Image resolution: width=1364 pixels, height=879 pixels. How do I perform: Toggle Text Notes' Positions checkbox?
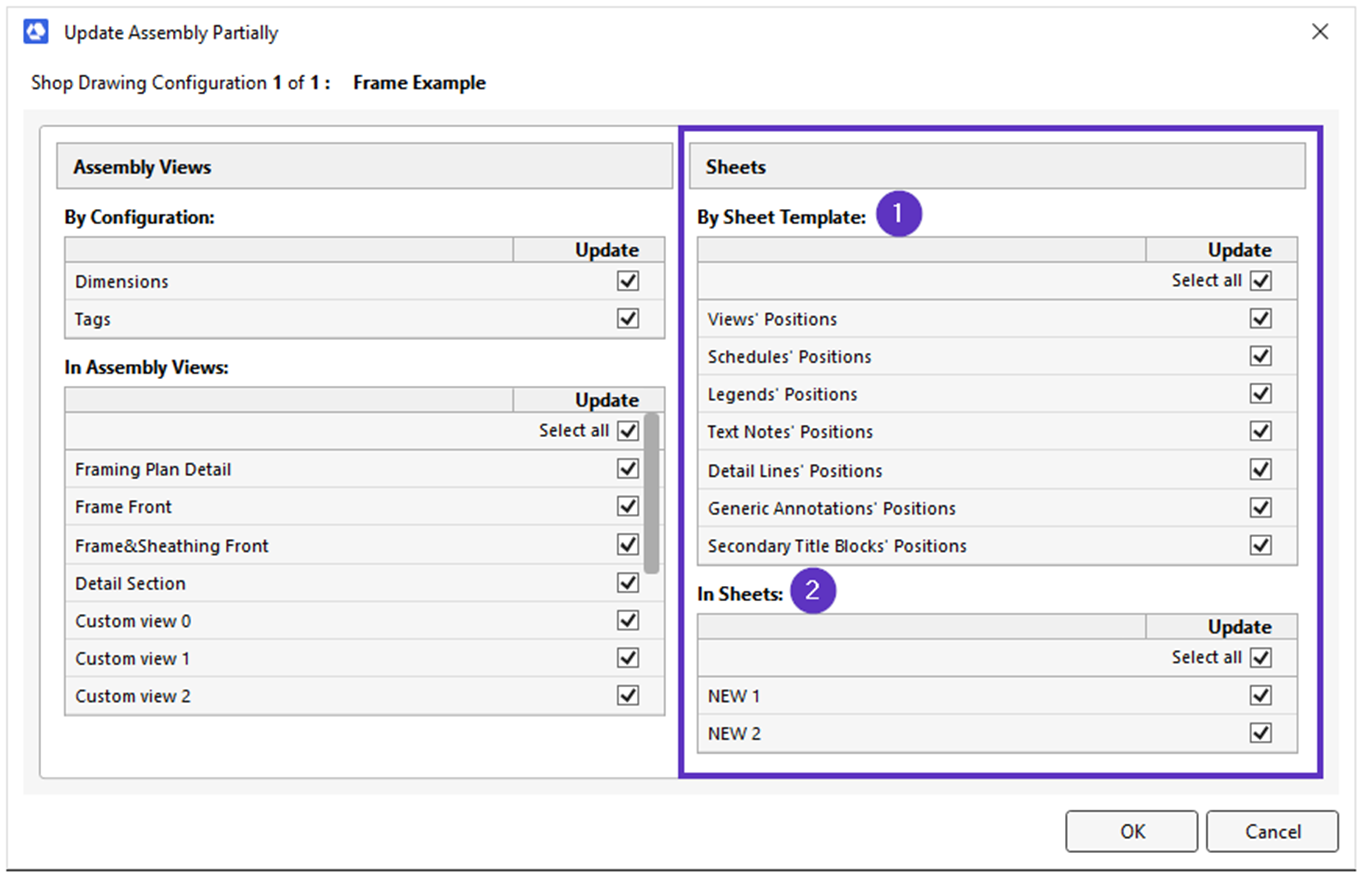pos(1261,432)
